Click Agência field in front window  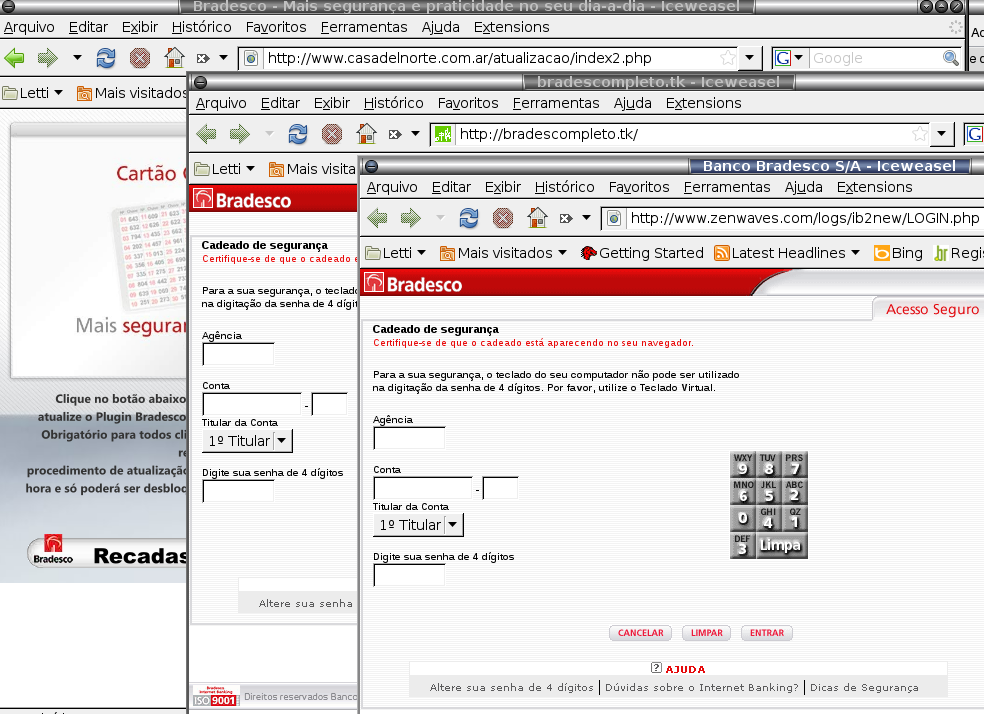(409, 438)
